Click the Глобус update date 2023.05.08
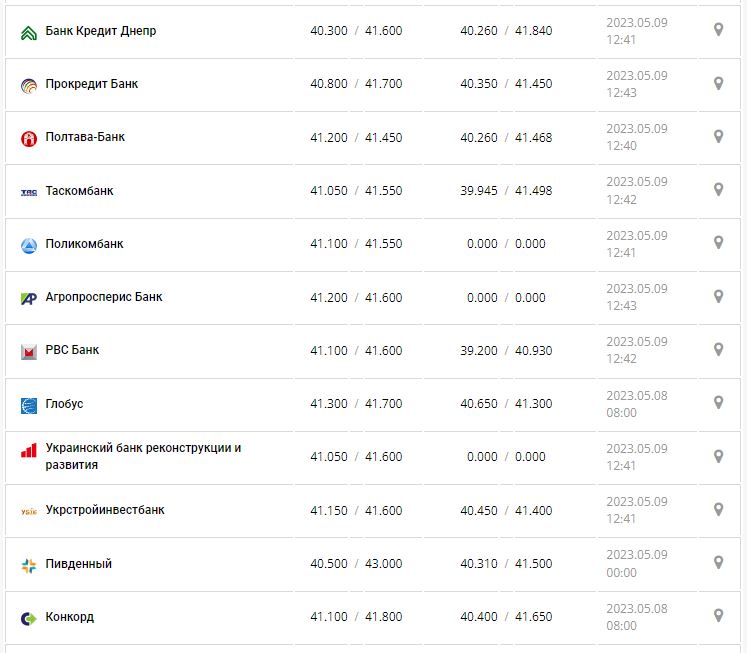747x653 pixels. [636, 395]
